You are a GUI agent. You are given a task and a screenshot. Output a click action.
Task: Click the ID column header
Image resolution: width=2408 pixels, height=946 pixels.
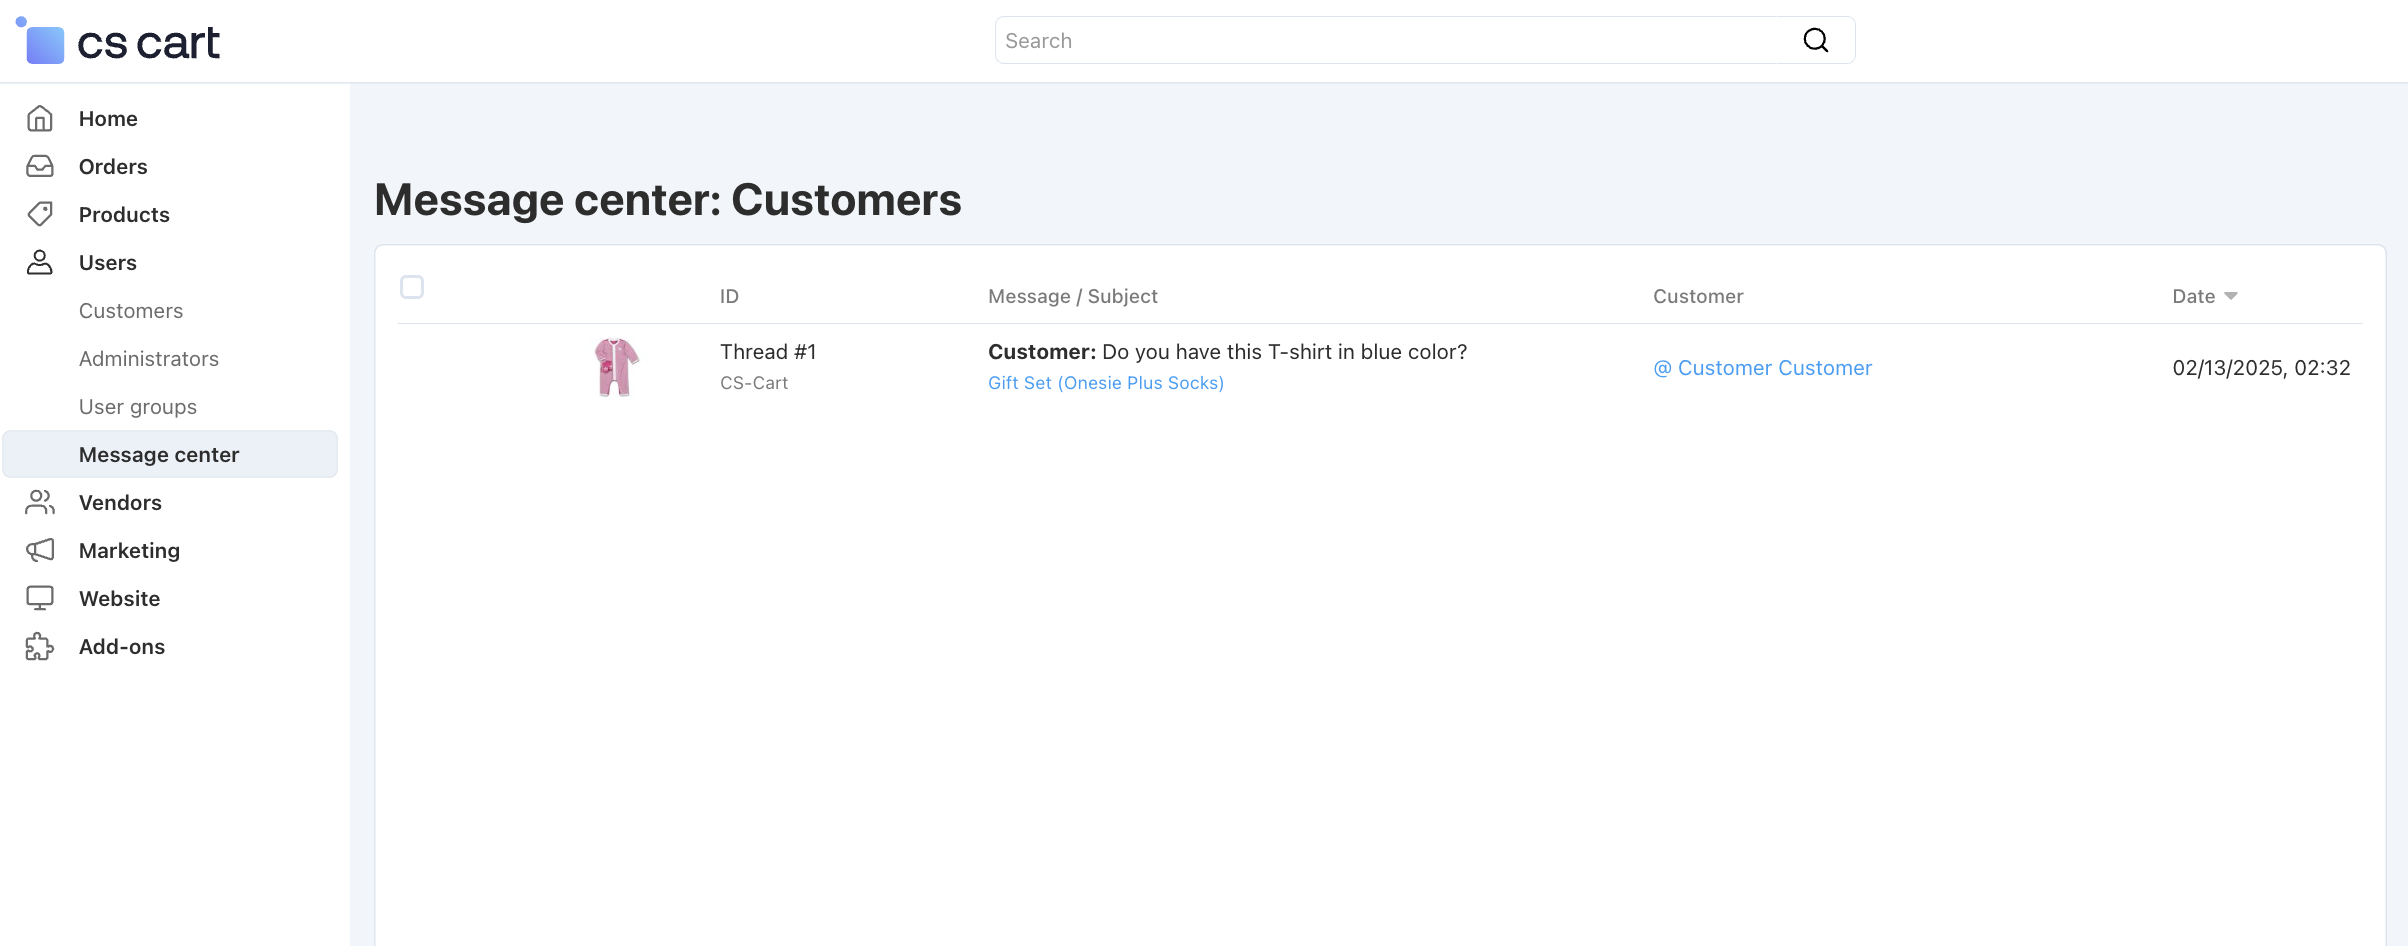[729, 296]
